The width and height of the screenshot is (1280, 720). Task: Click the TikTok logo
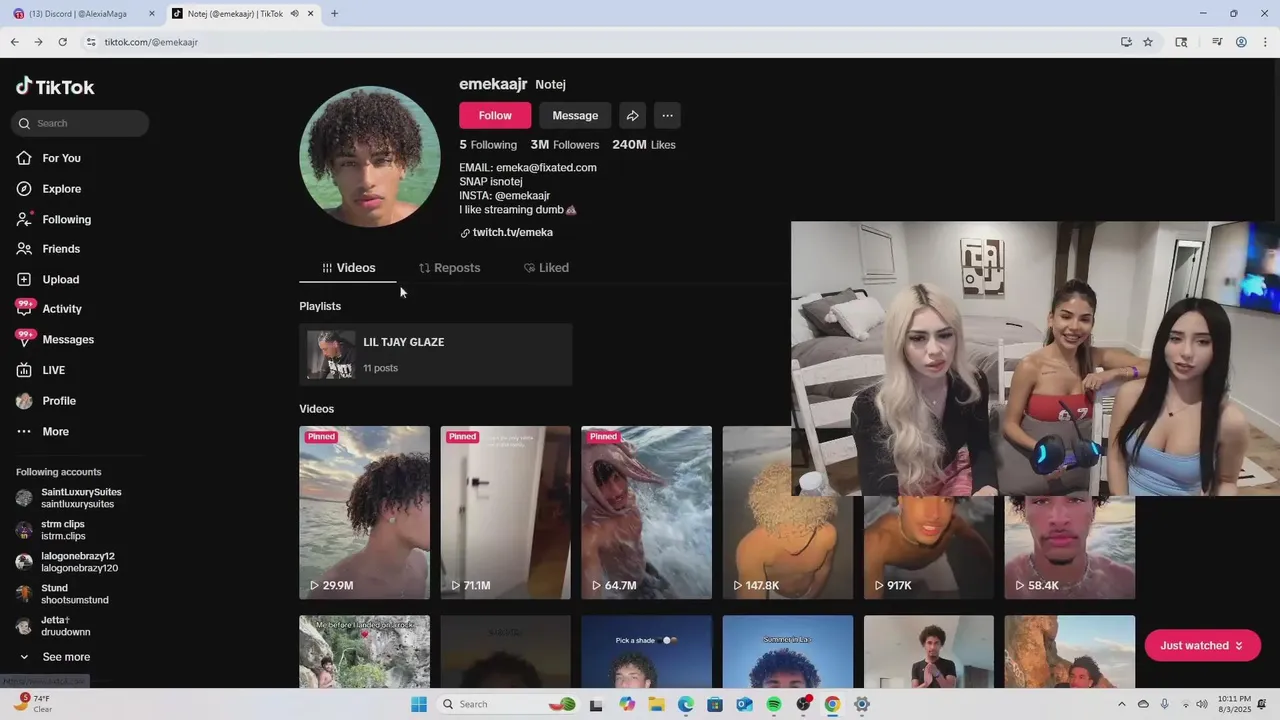(55, 87)
